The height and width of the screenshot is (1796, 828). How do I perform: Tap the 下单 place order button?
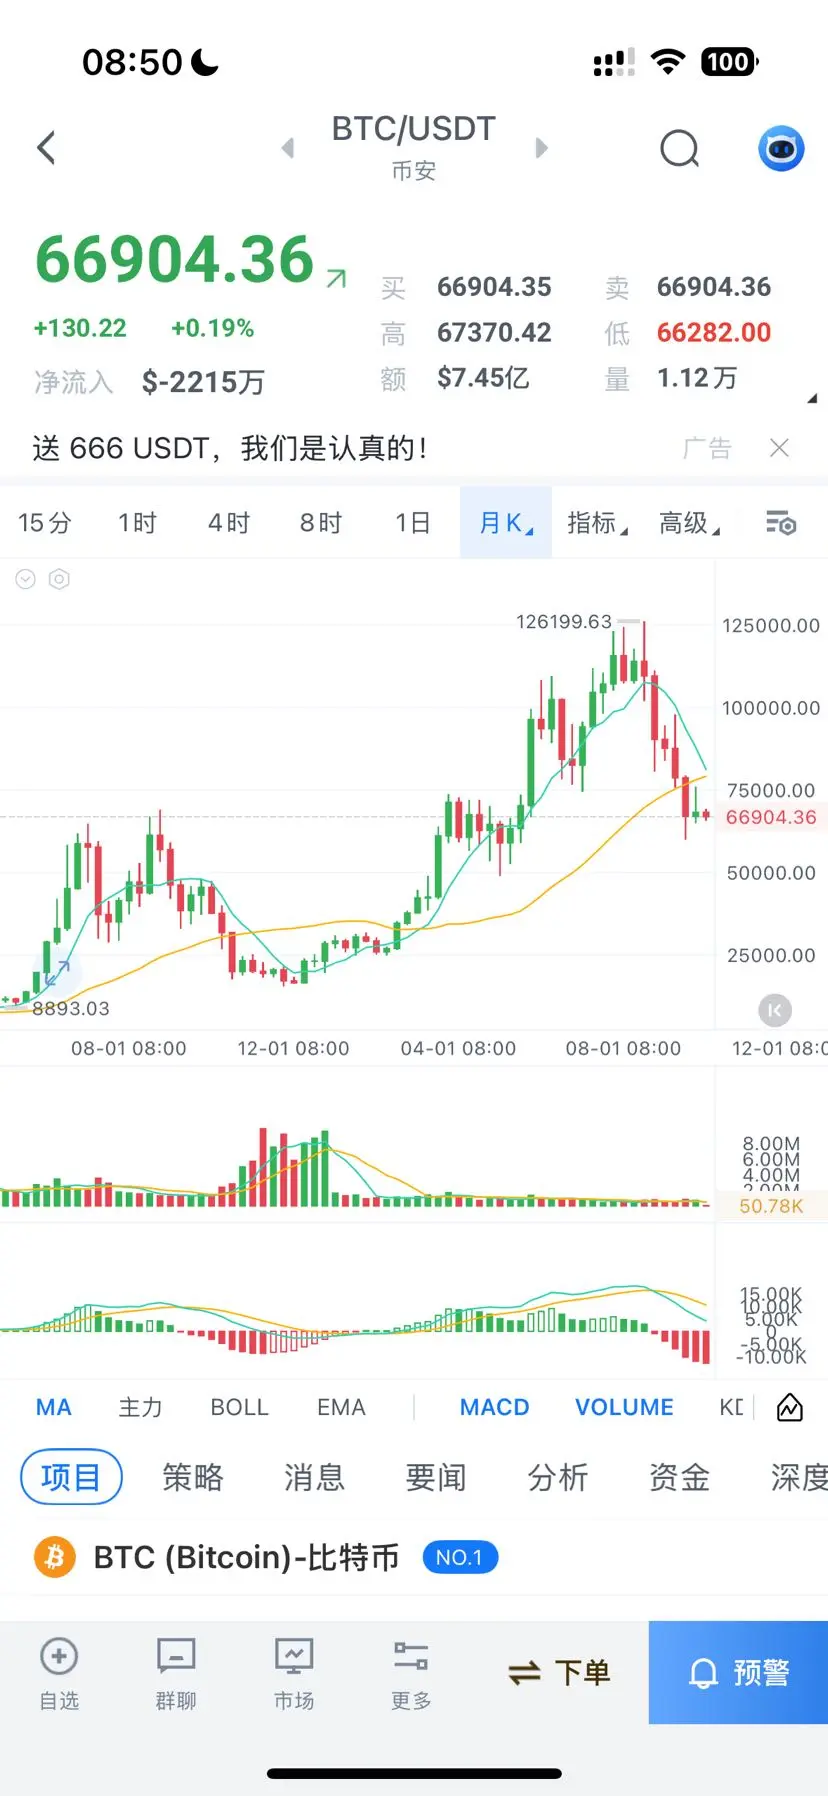coord(559,1672)
